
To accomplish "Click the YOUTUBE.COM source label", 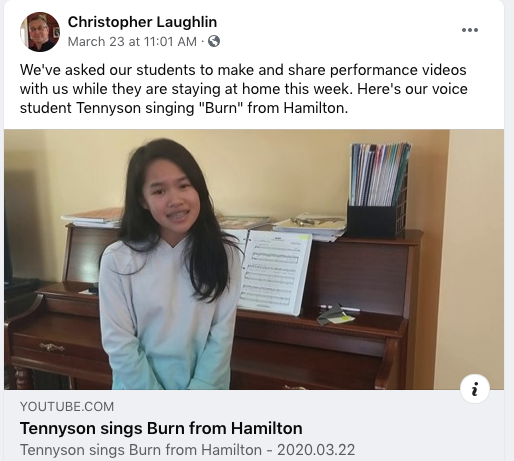I will [67, 407].
